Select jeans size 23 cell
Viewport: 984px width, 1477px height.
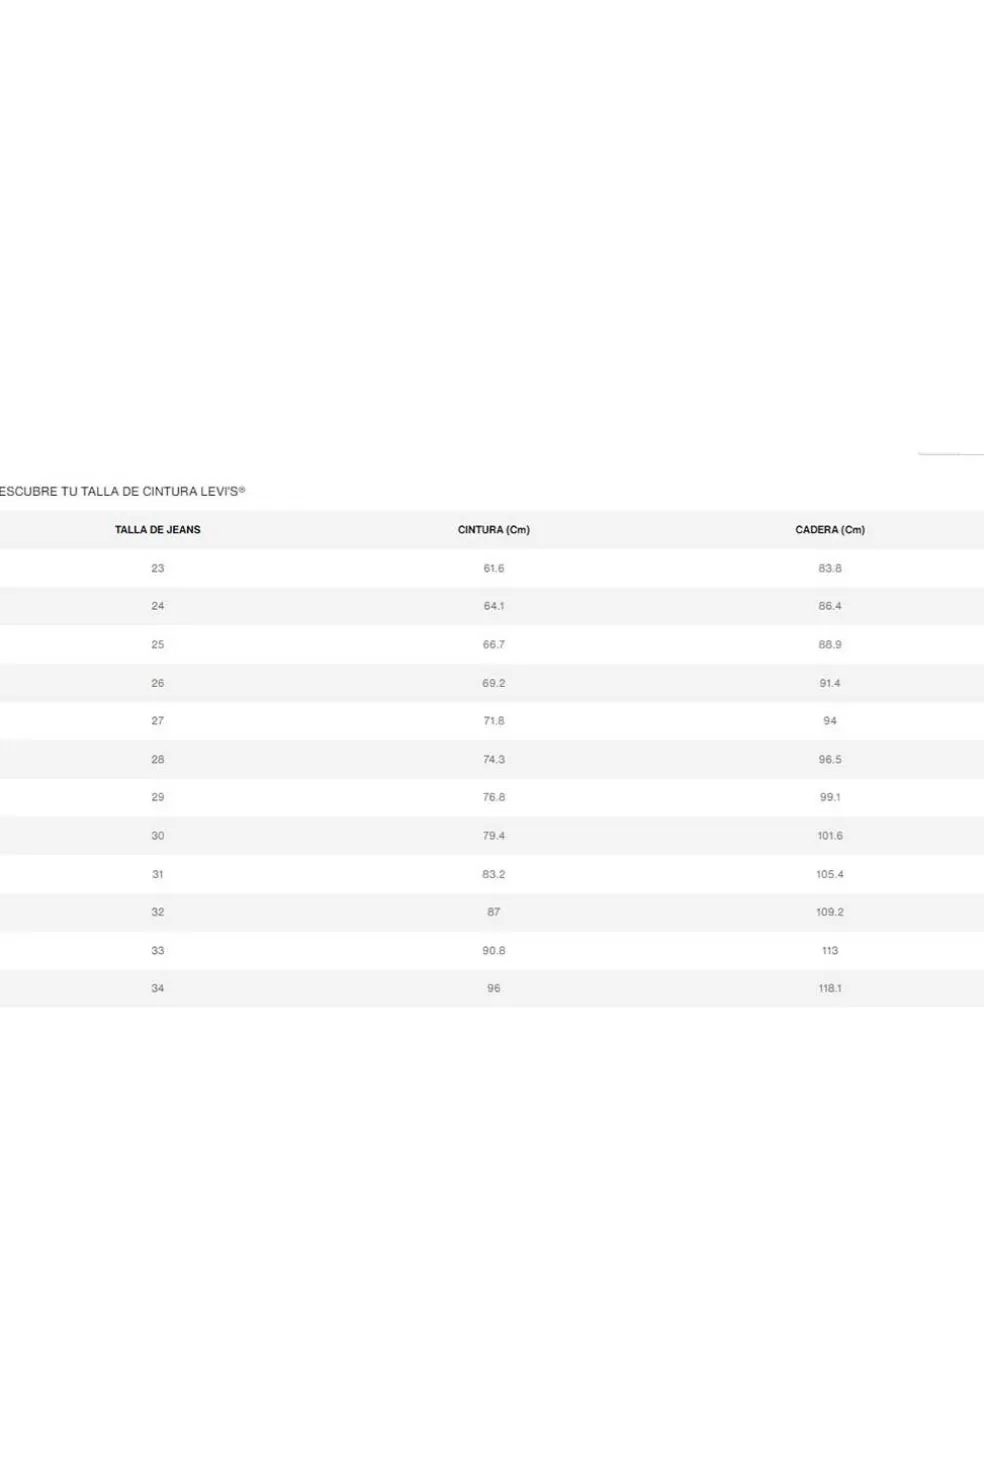pyautogui.click(x=157, y=568)
